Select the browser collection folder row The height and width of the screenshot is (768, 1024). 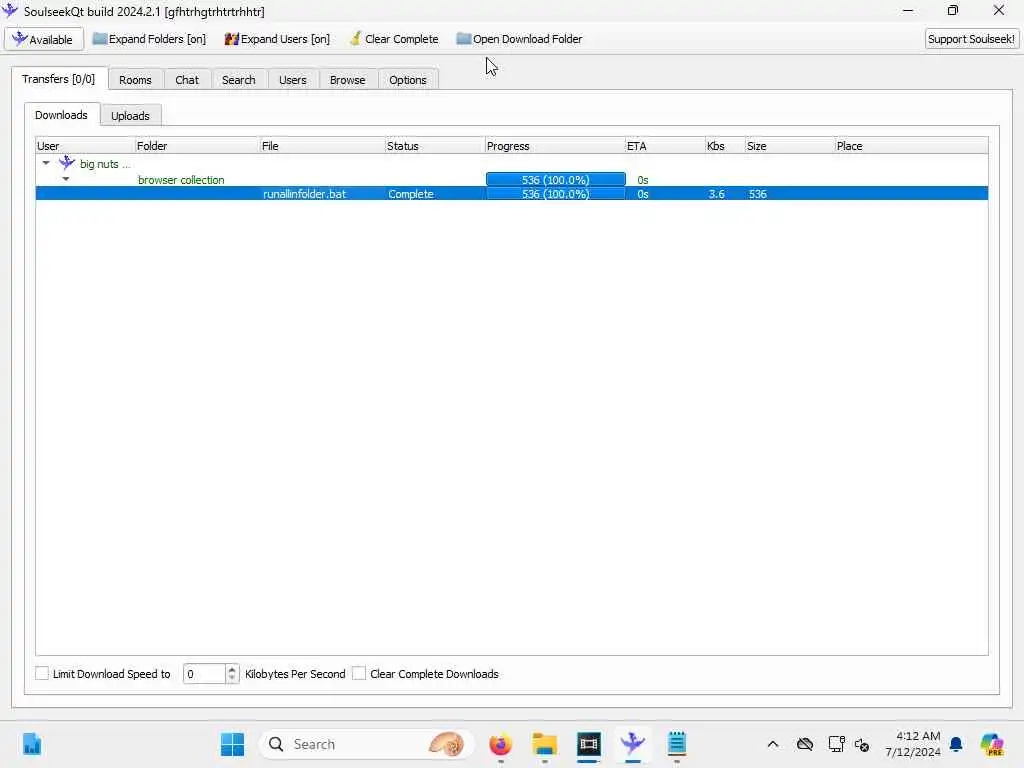[512, 180]
